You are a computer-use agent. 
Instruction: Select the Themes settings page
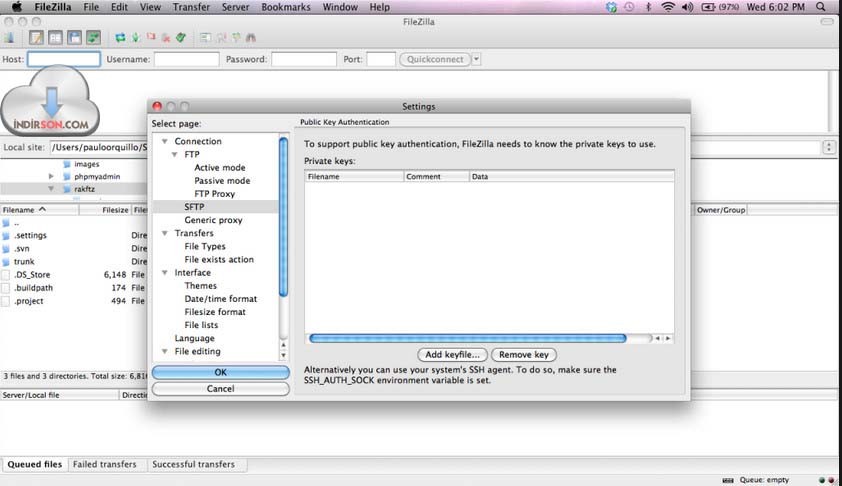click(200, 286)
